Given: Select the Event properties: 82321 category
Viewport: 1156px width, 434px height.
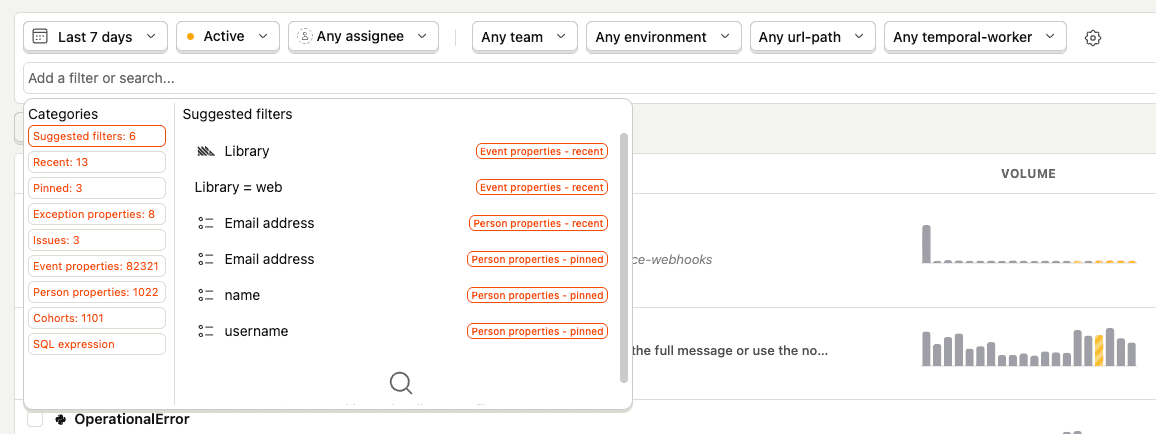Looking at the screenshot, I should tap(97, 266).
